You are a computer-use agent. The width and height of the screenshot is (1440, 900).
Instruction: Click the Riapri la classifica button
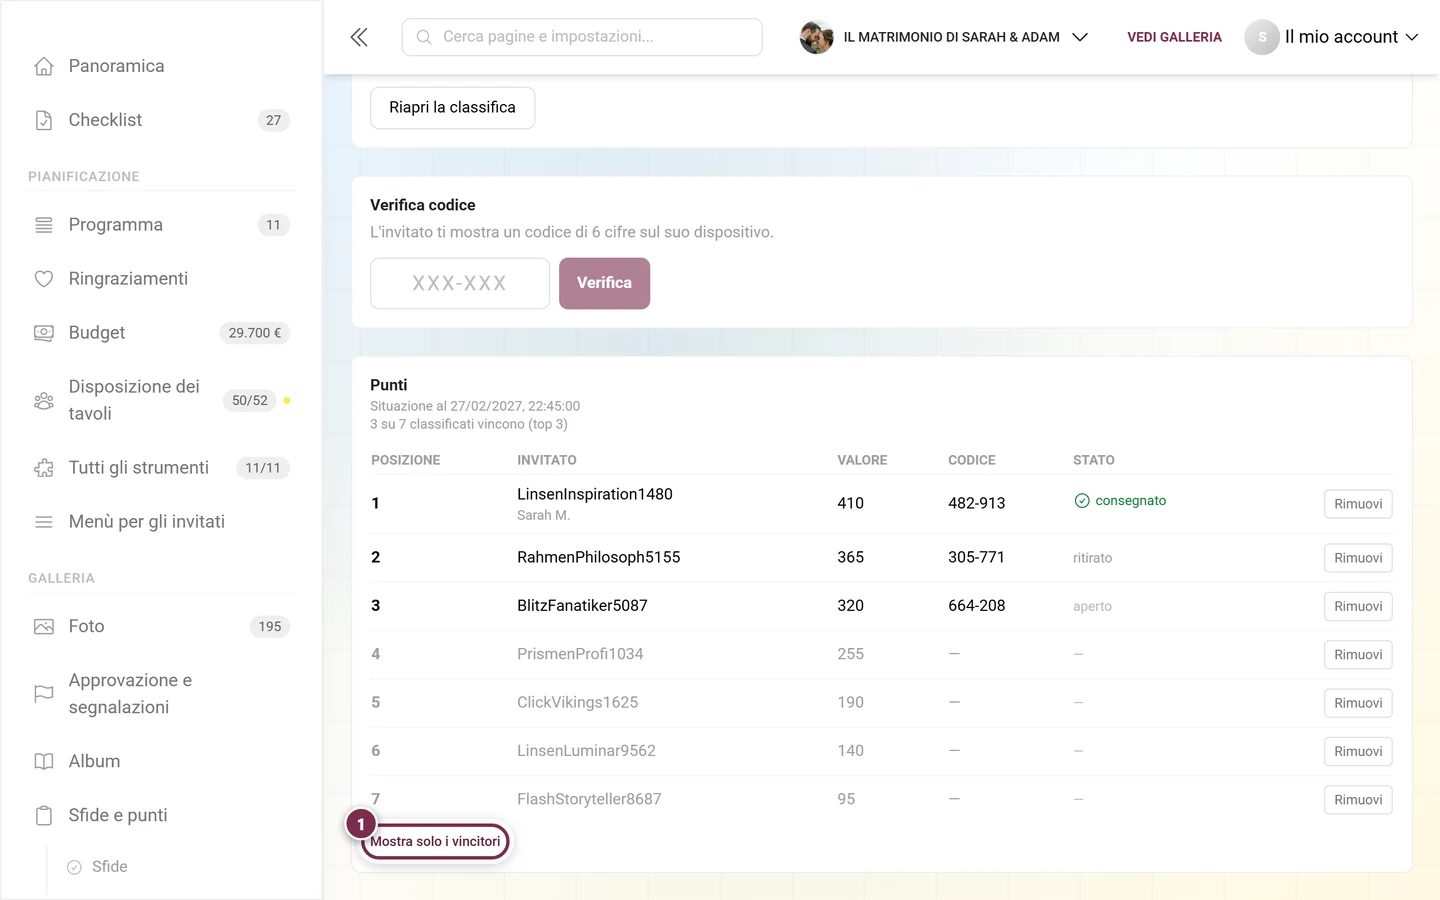(x=453, y=108)
